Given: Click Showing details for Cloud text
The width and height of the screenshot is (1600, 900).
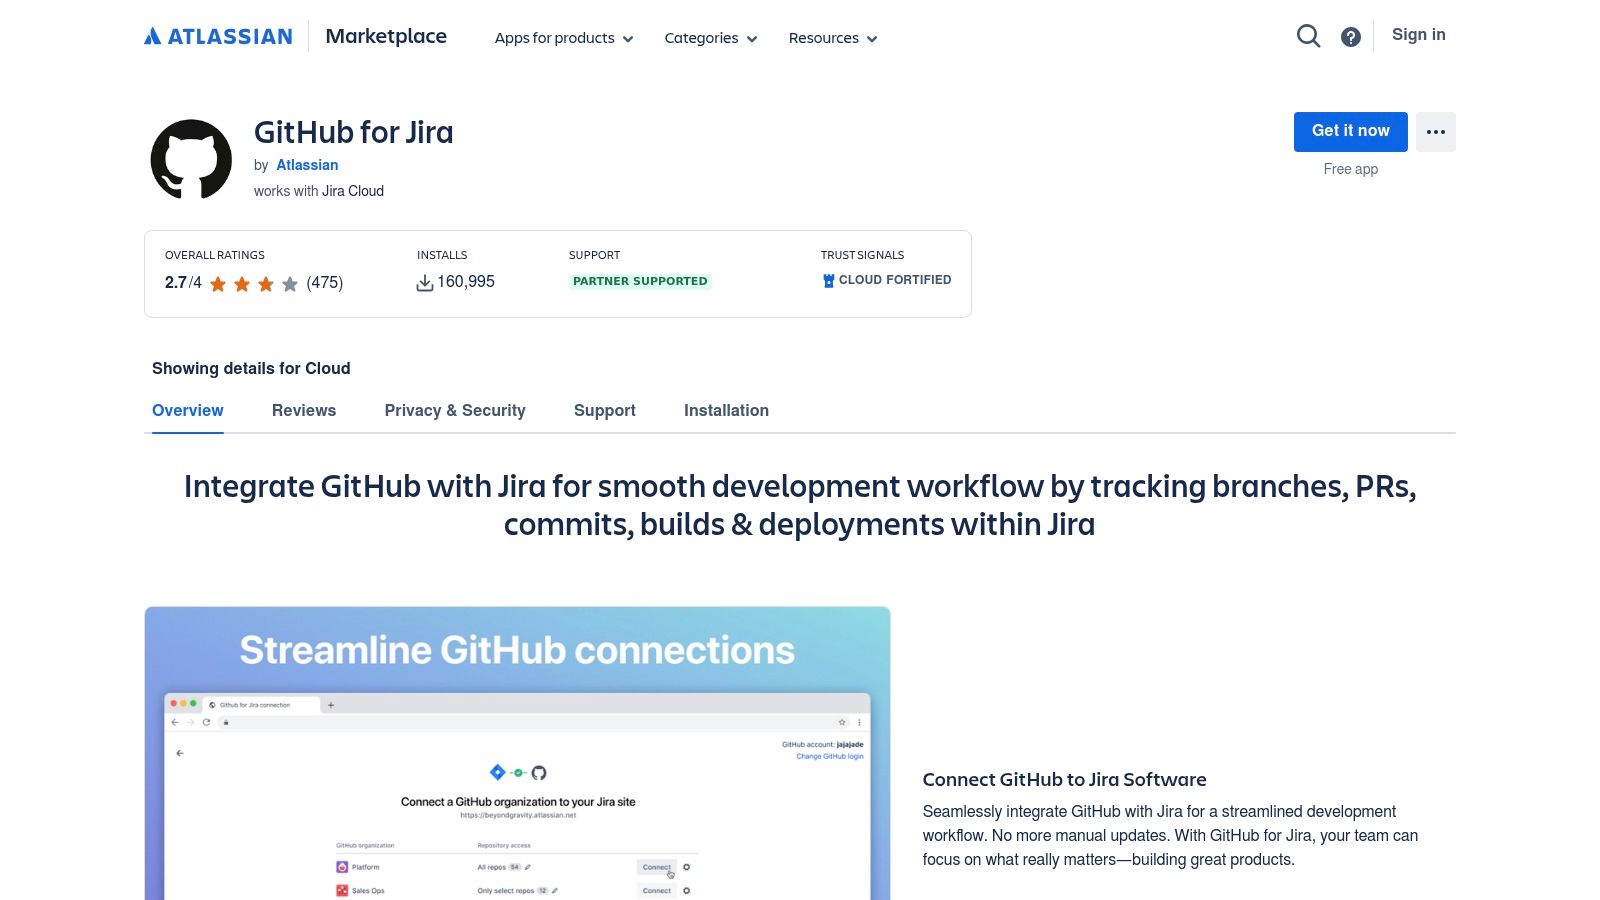Looking at the screenshot, I should coord(251,368).
